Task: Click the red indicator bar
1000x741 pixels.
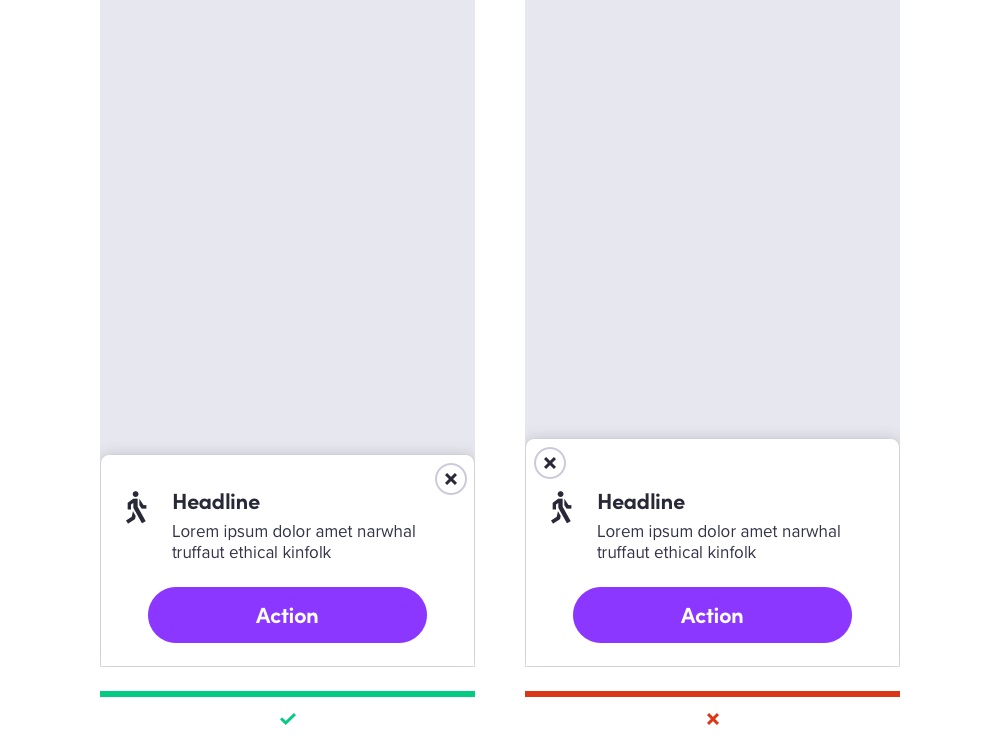Action: point(712,694)
